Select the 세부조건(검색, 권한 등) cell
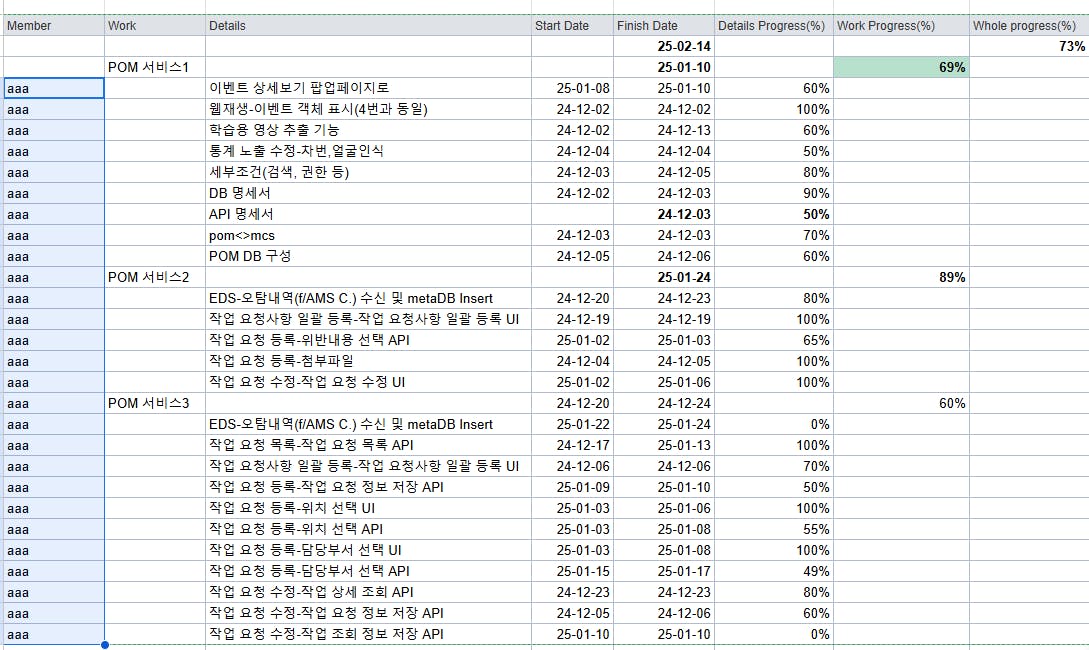 (368, 172)
